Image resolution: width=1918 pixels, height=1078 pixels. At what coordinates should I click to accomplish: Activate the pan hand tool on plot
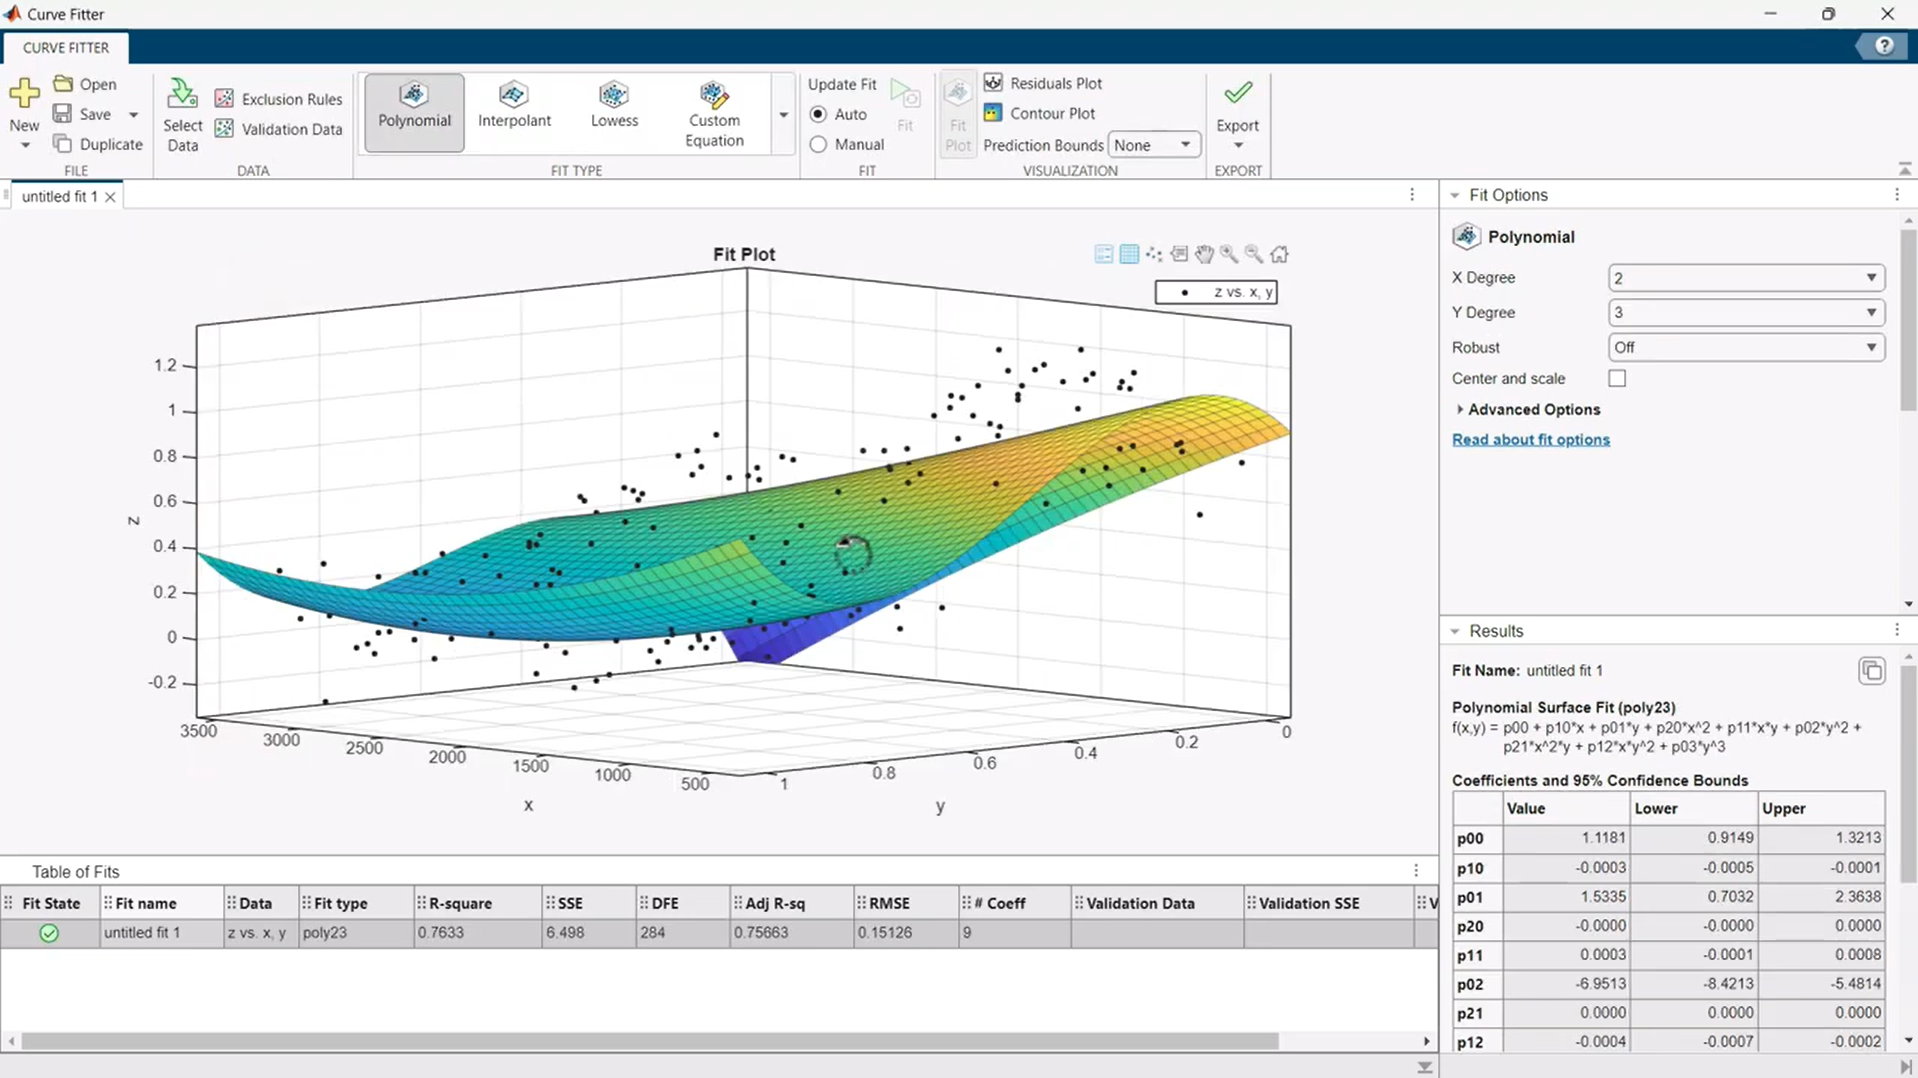[1204, 254]
